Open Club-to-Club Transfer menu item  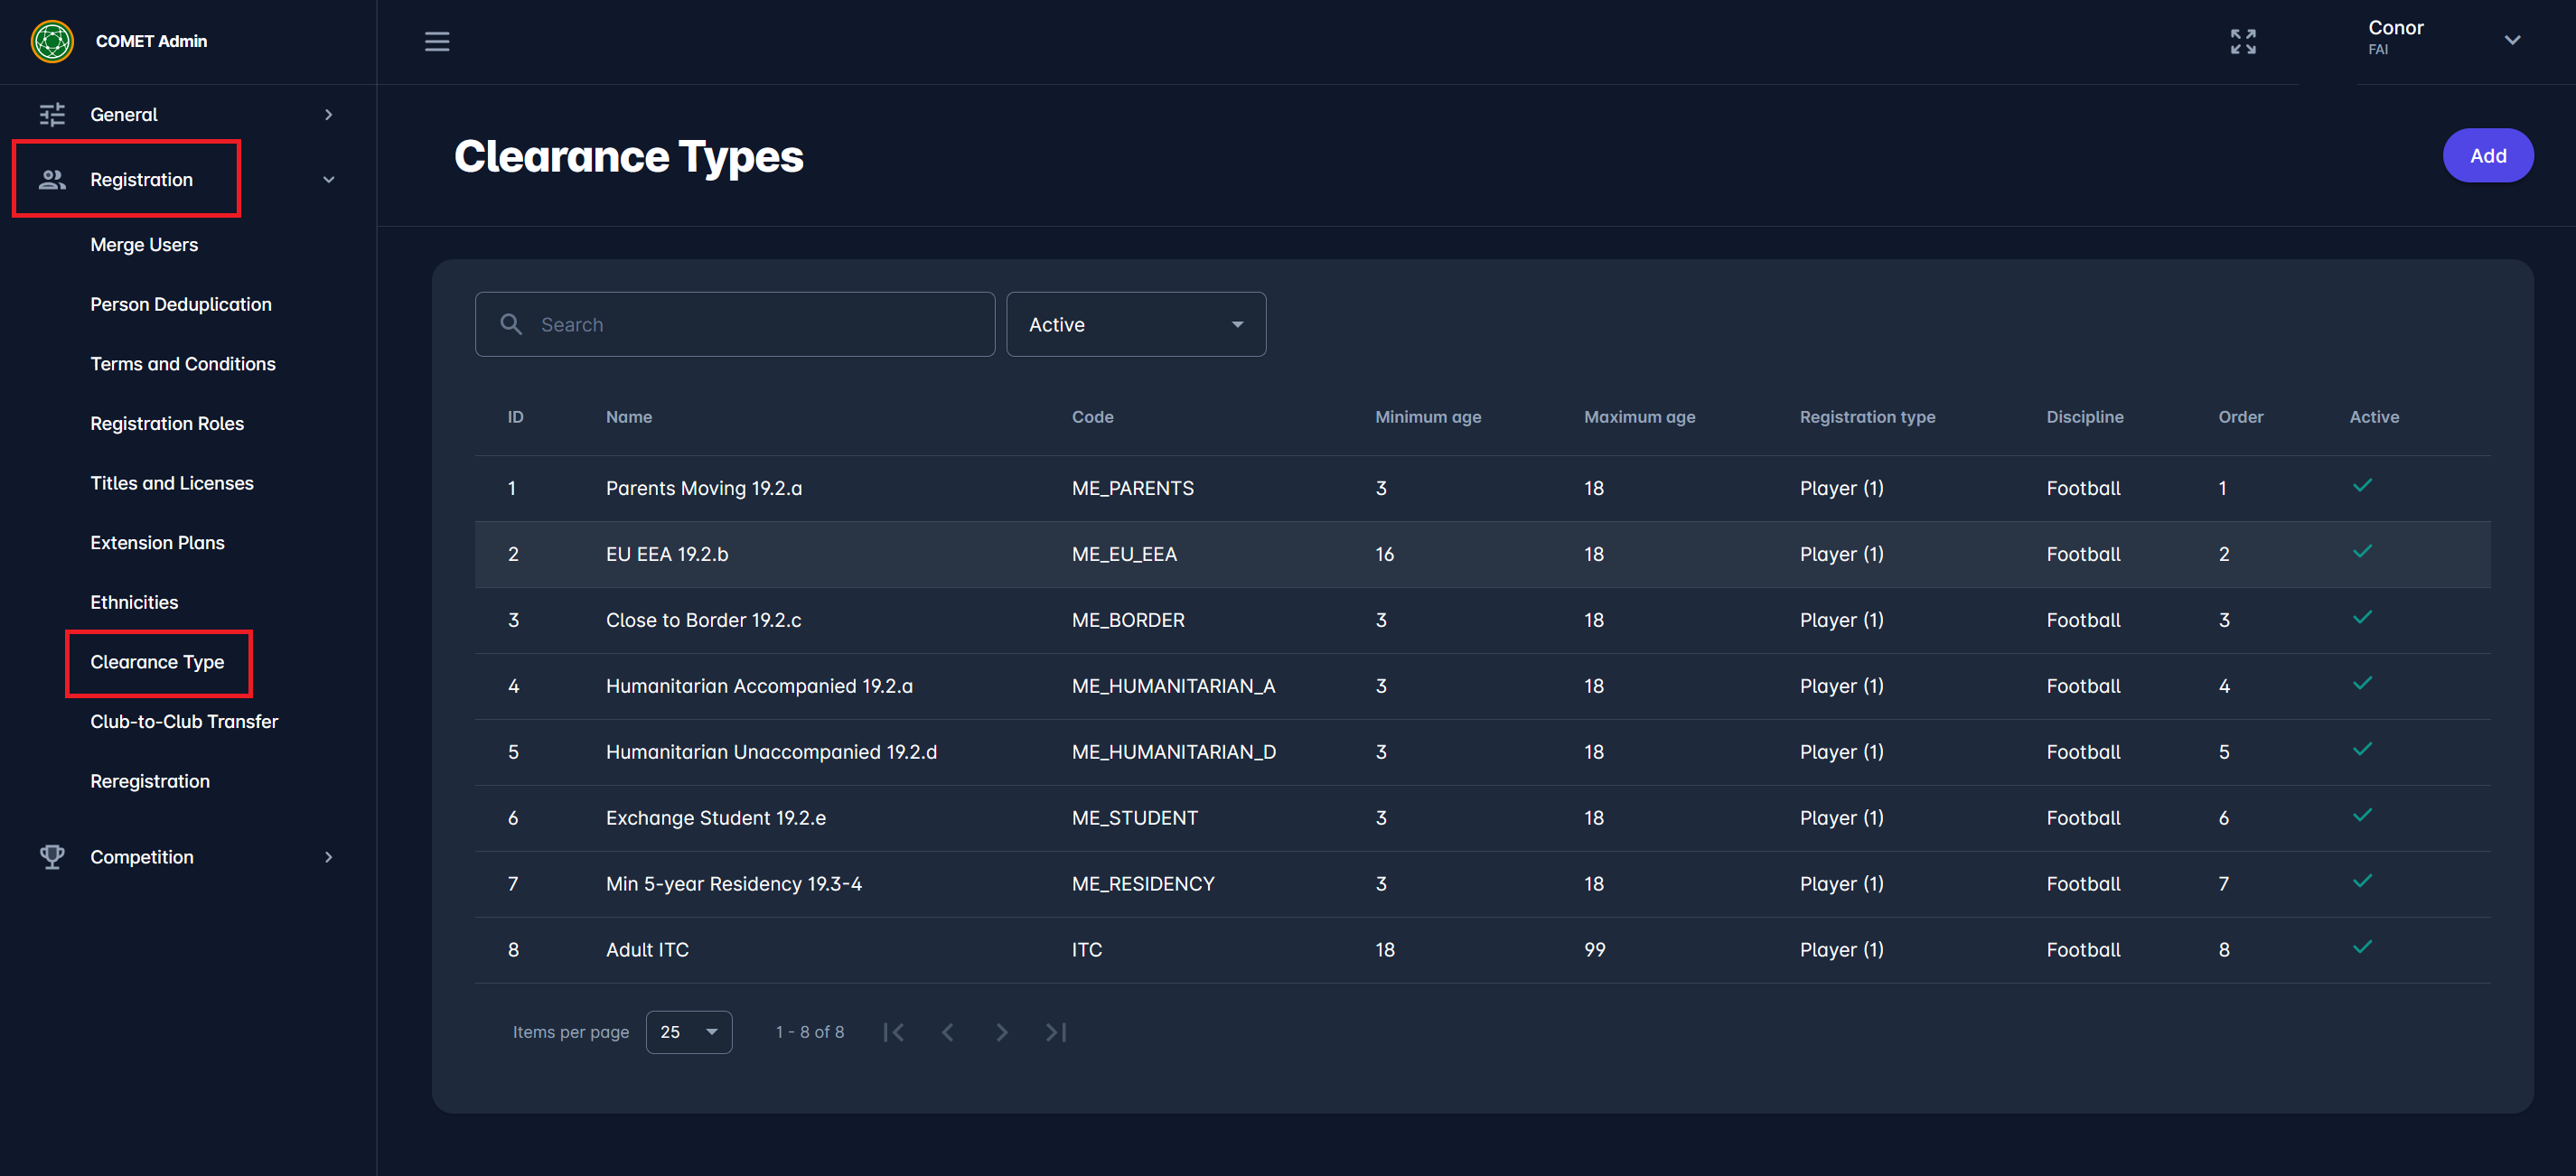(184, 721)
